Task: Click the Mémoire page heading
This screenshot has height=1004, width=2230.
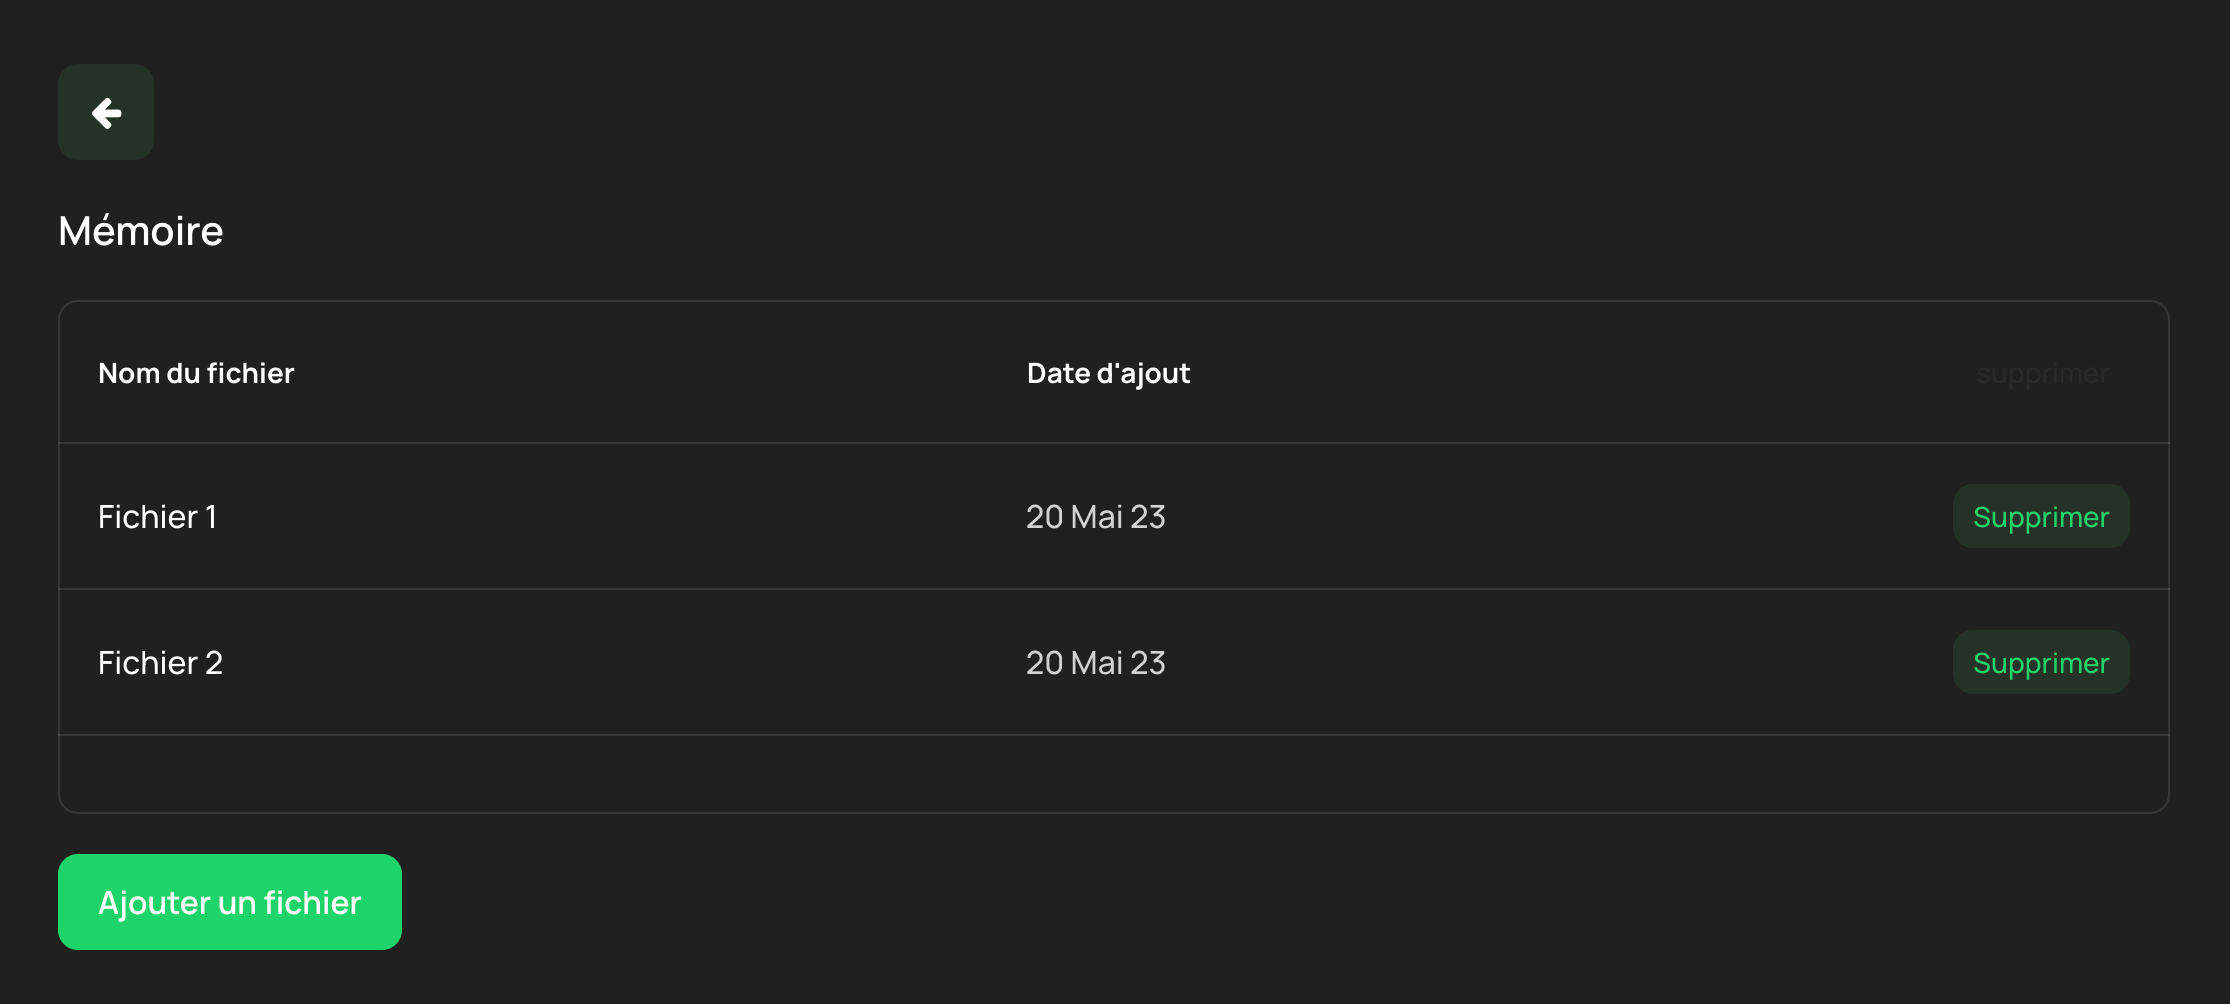Action: tap(141, 231)
